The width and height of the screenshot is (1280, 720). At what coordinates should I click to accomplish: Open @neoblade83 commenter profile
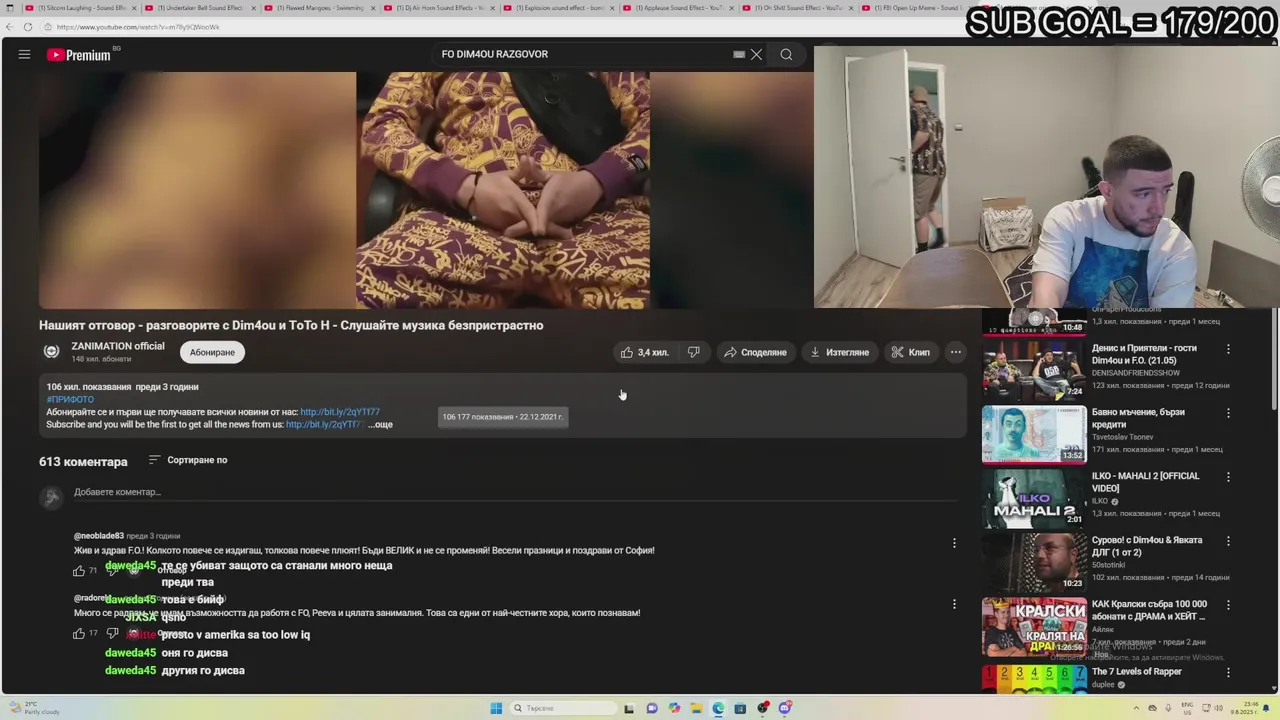(98, 536)
